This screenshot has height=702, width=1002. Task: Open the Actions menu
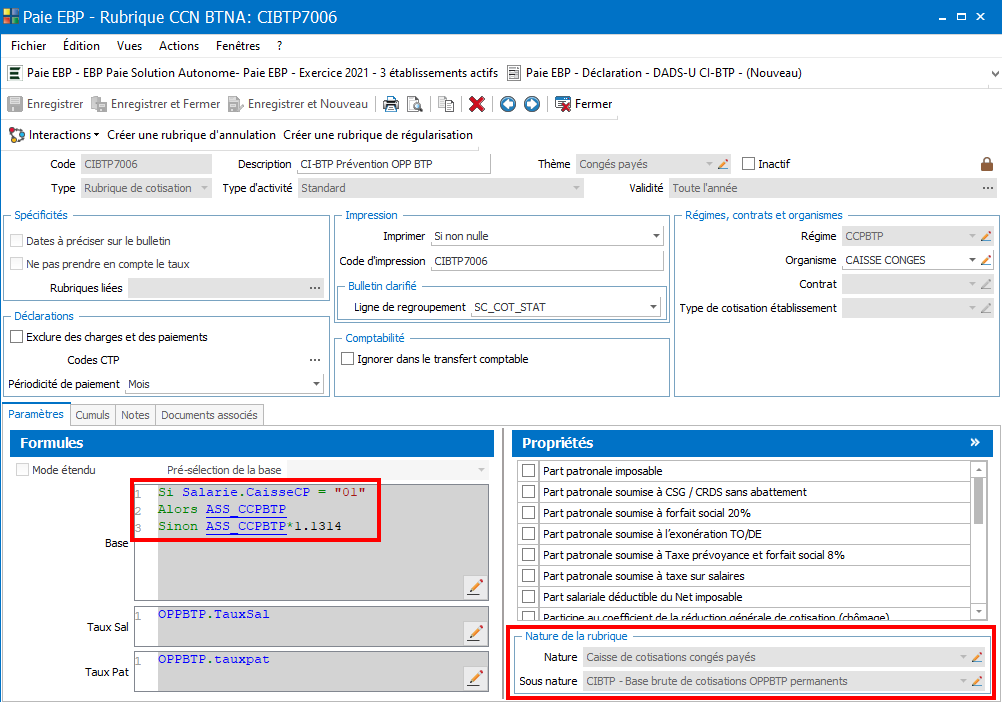tap(179, 46)
